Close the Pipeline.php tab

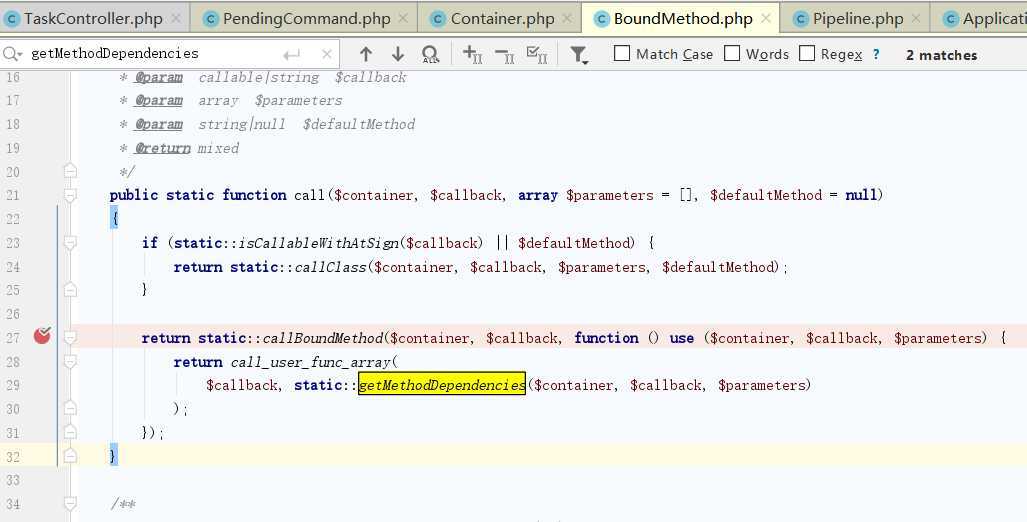pyautogui.click(x=916, y=18)
